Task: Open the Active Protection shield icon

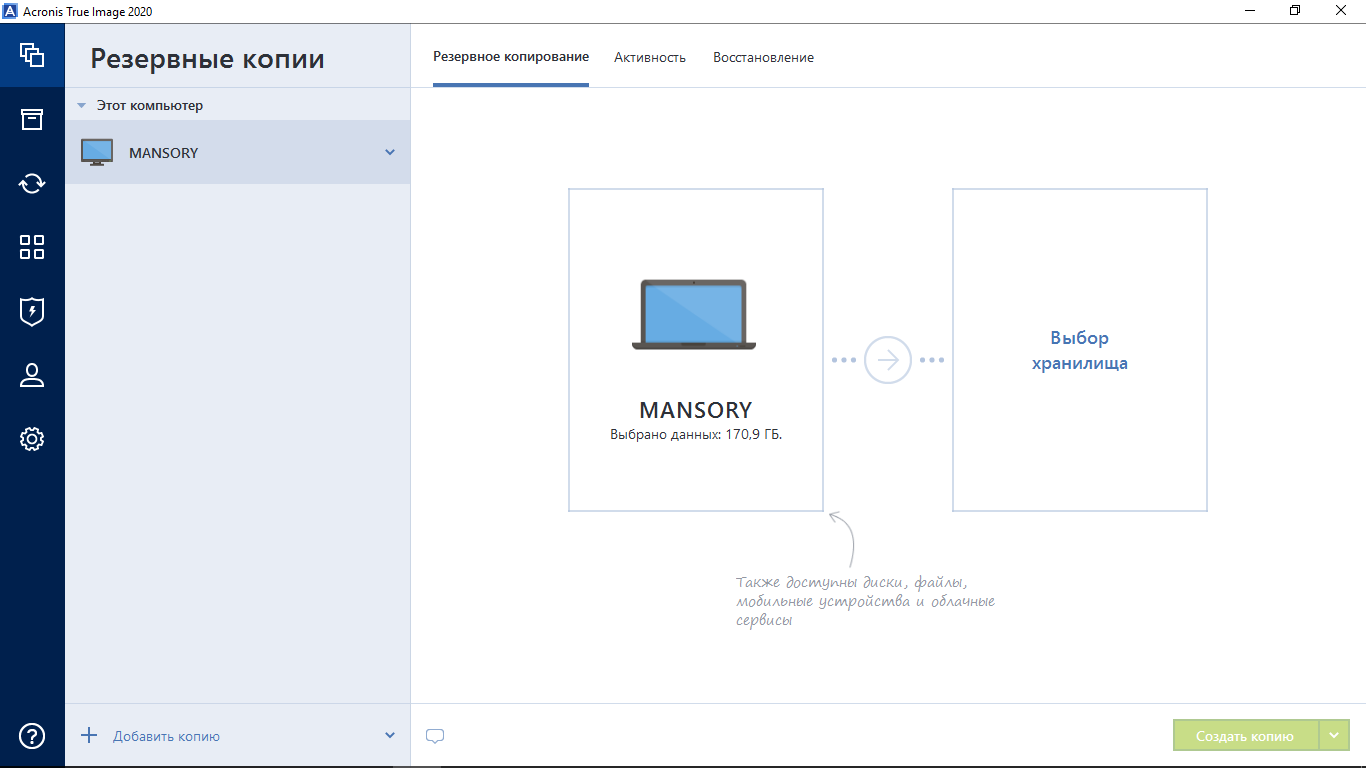Action: click(32, 311)
